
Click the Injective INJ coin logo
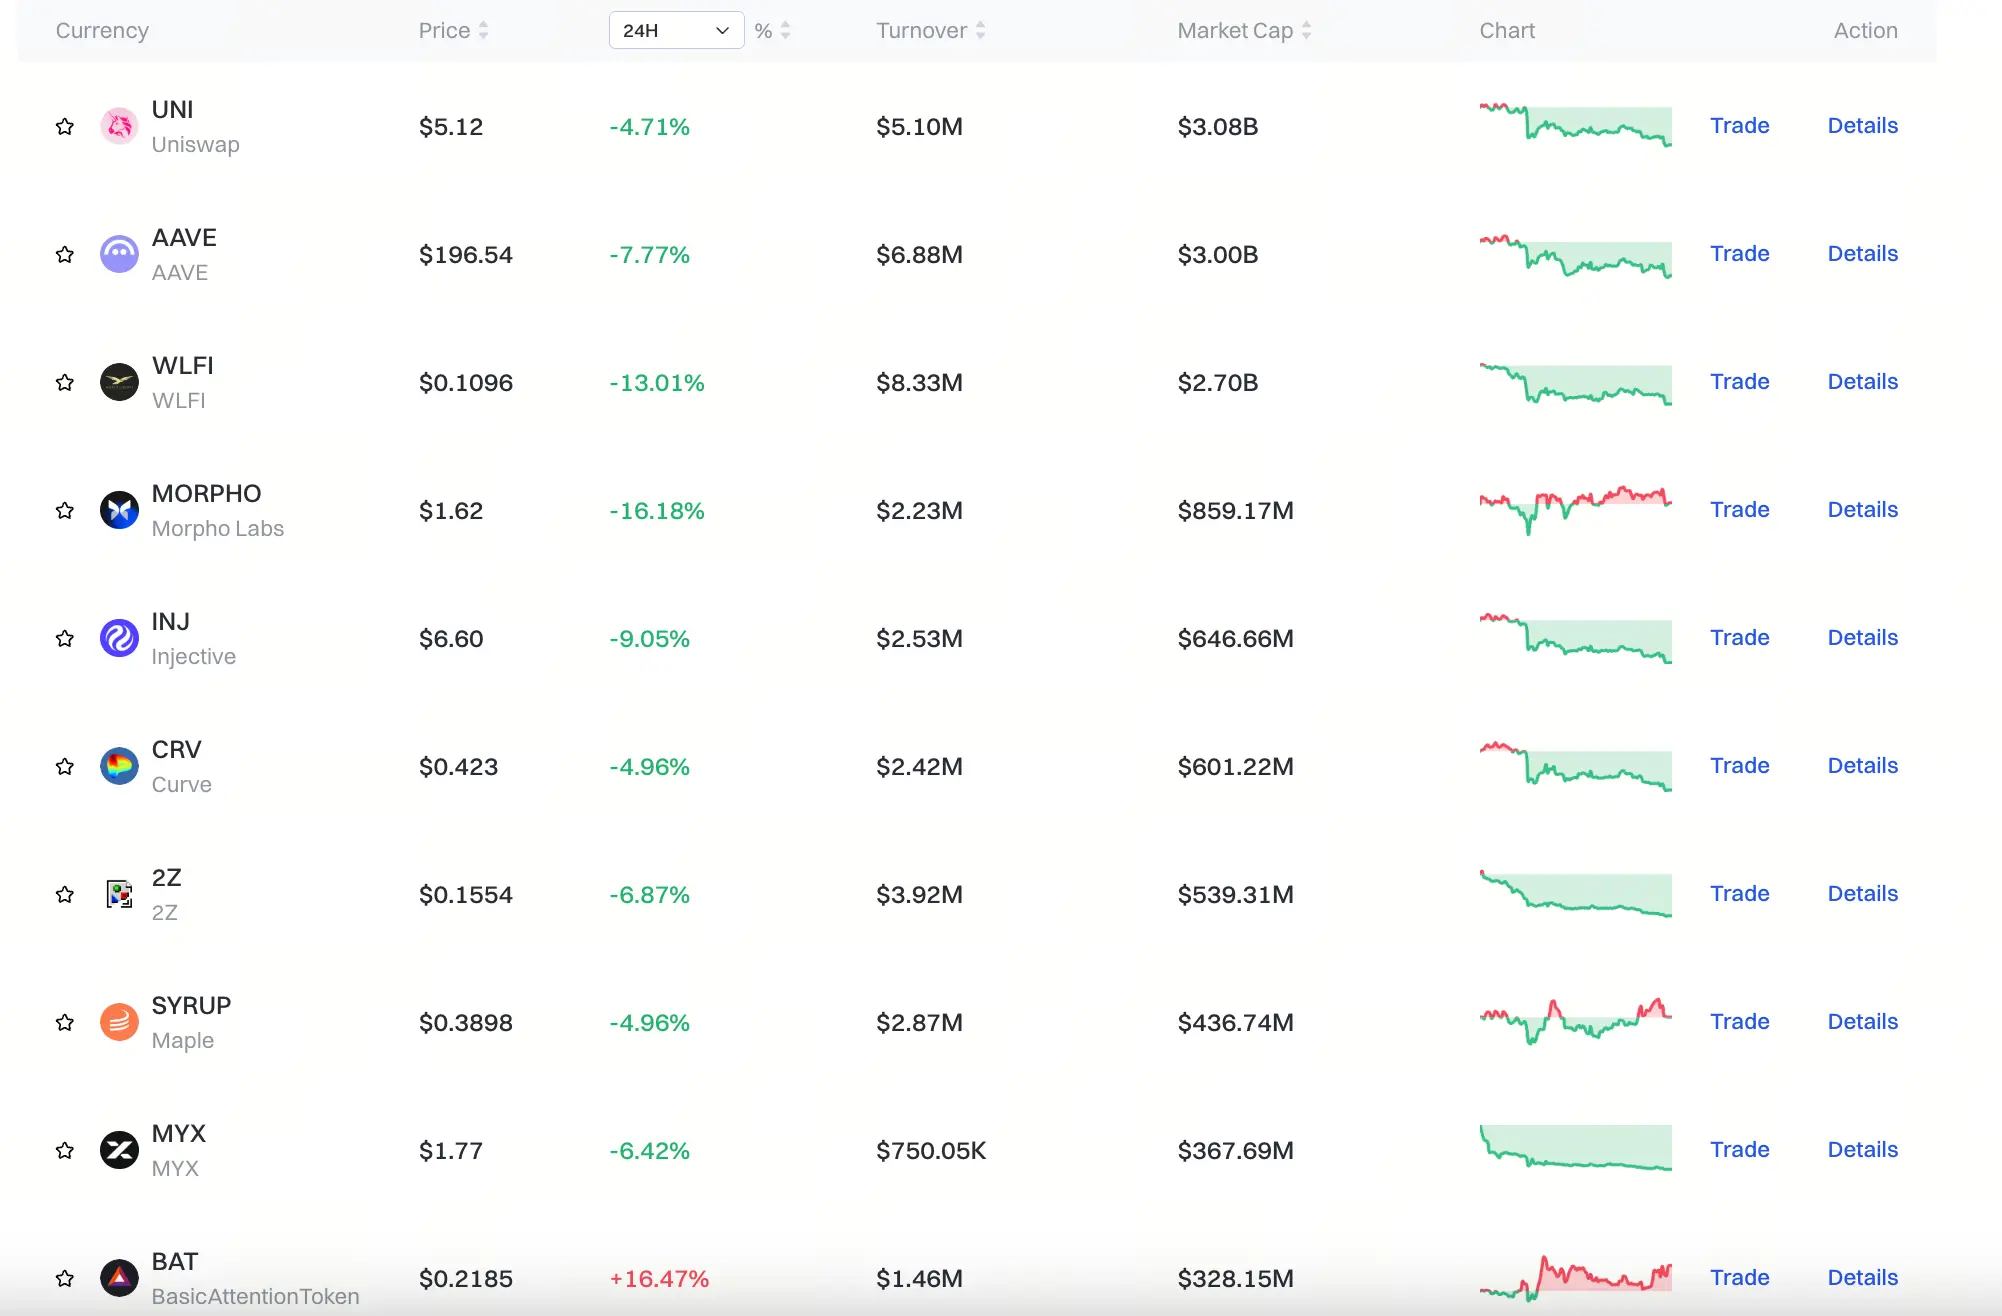(119, 638)
